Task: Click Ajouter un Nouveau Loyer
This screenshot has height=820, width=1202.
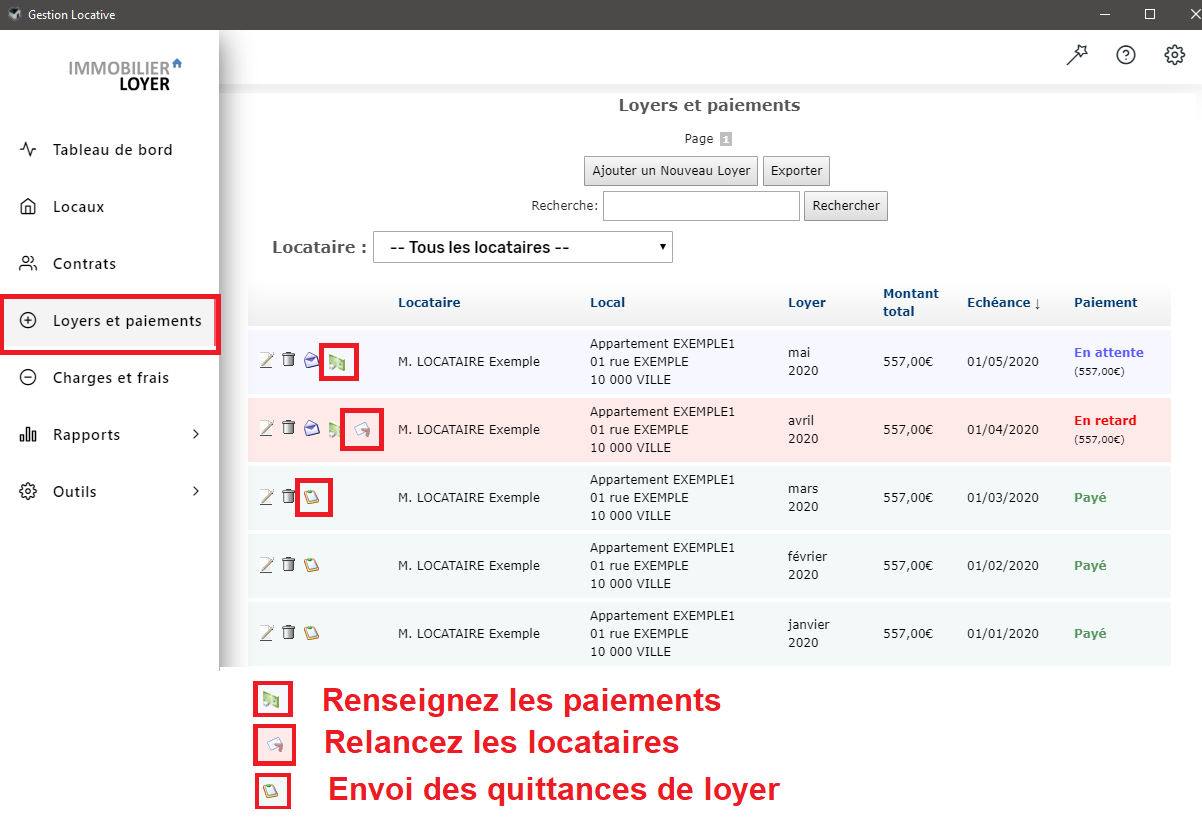Action: click(671, 171)
